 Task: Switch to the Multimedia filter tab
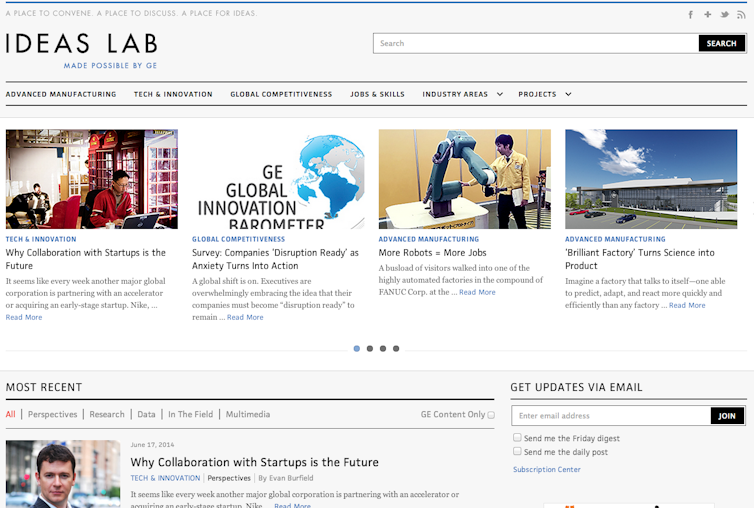point(248,414)
